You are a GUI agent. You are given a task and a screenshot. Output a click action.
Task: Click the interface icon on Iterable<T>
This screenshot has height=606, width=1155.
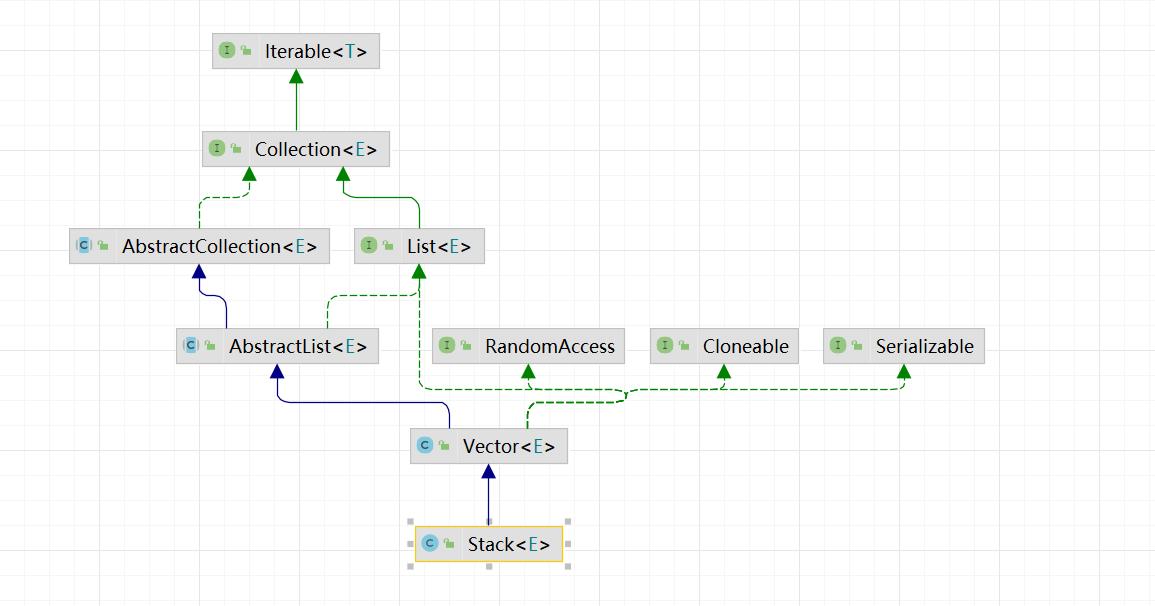point(227,50)
